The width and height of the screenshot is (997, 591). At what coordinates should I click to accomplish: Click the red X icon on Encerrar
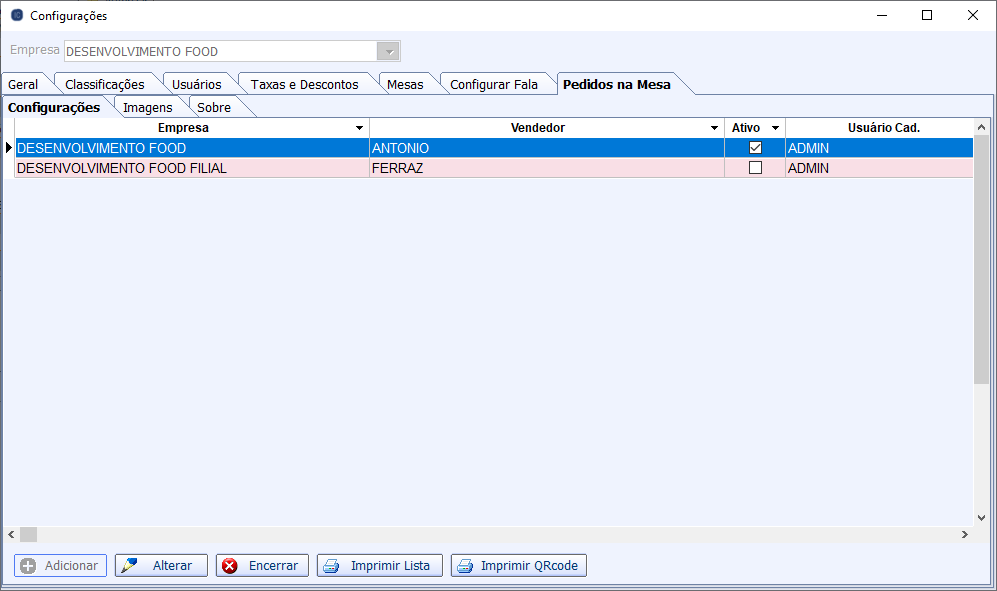click(x=230, y=566)
